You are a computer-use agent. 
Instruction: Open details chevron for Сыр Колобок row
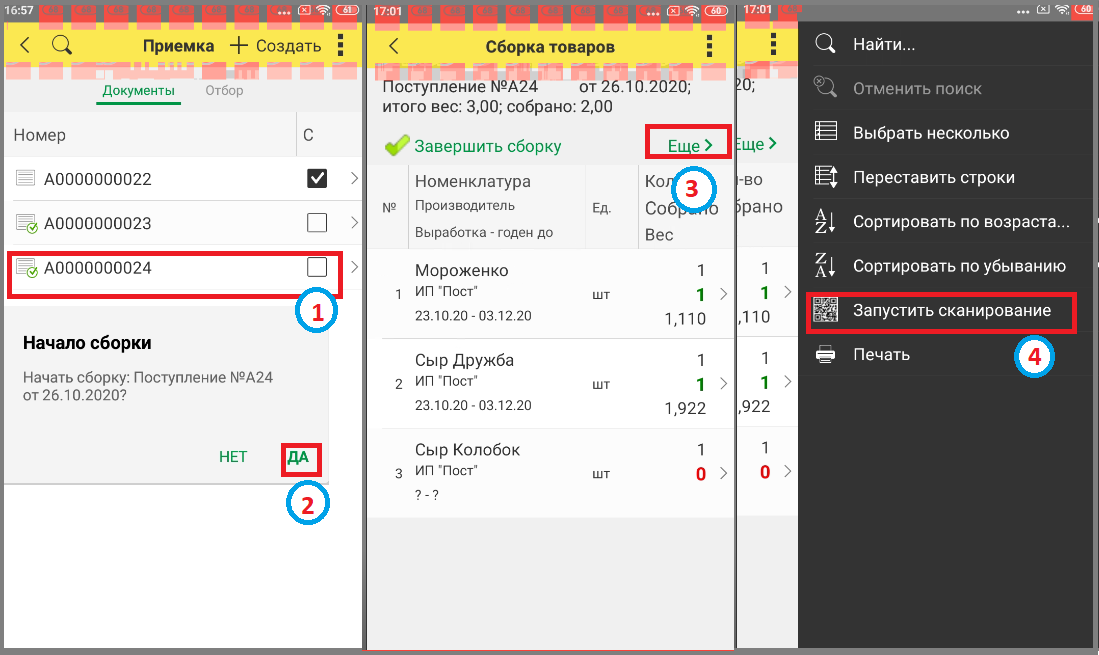tap(724, 474)
